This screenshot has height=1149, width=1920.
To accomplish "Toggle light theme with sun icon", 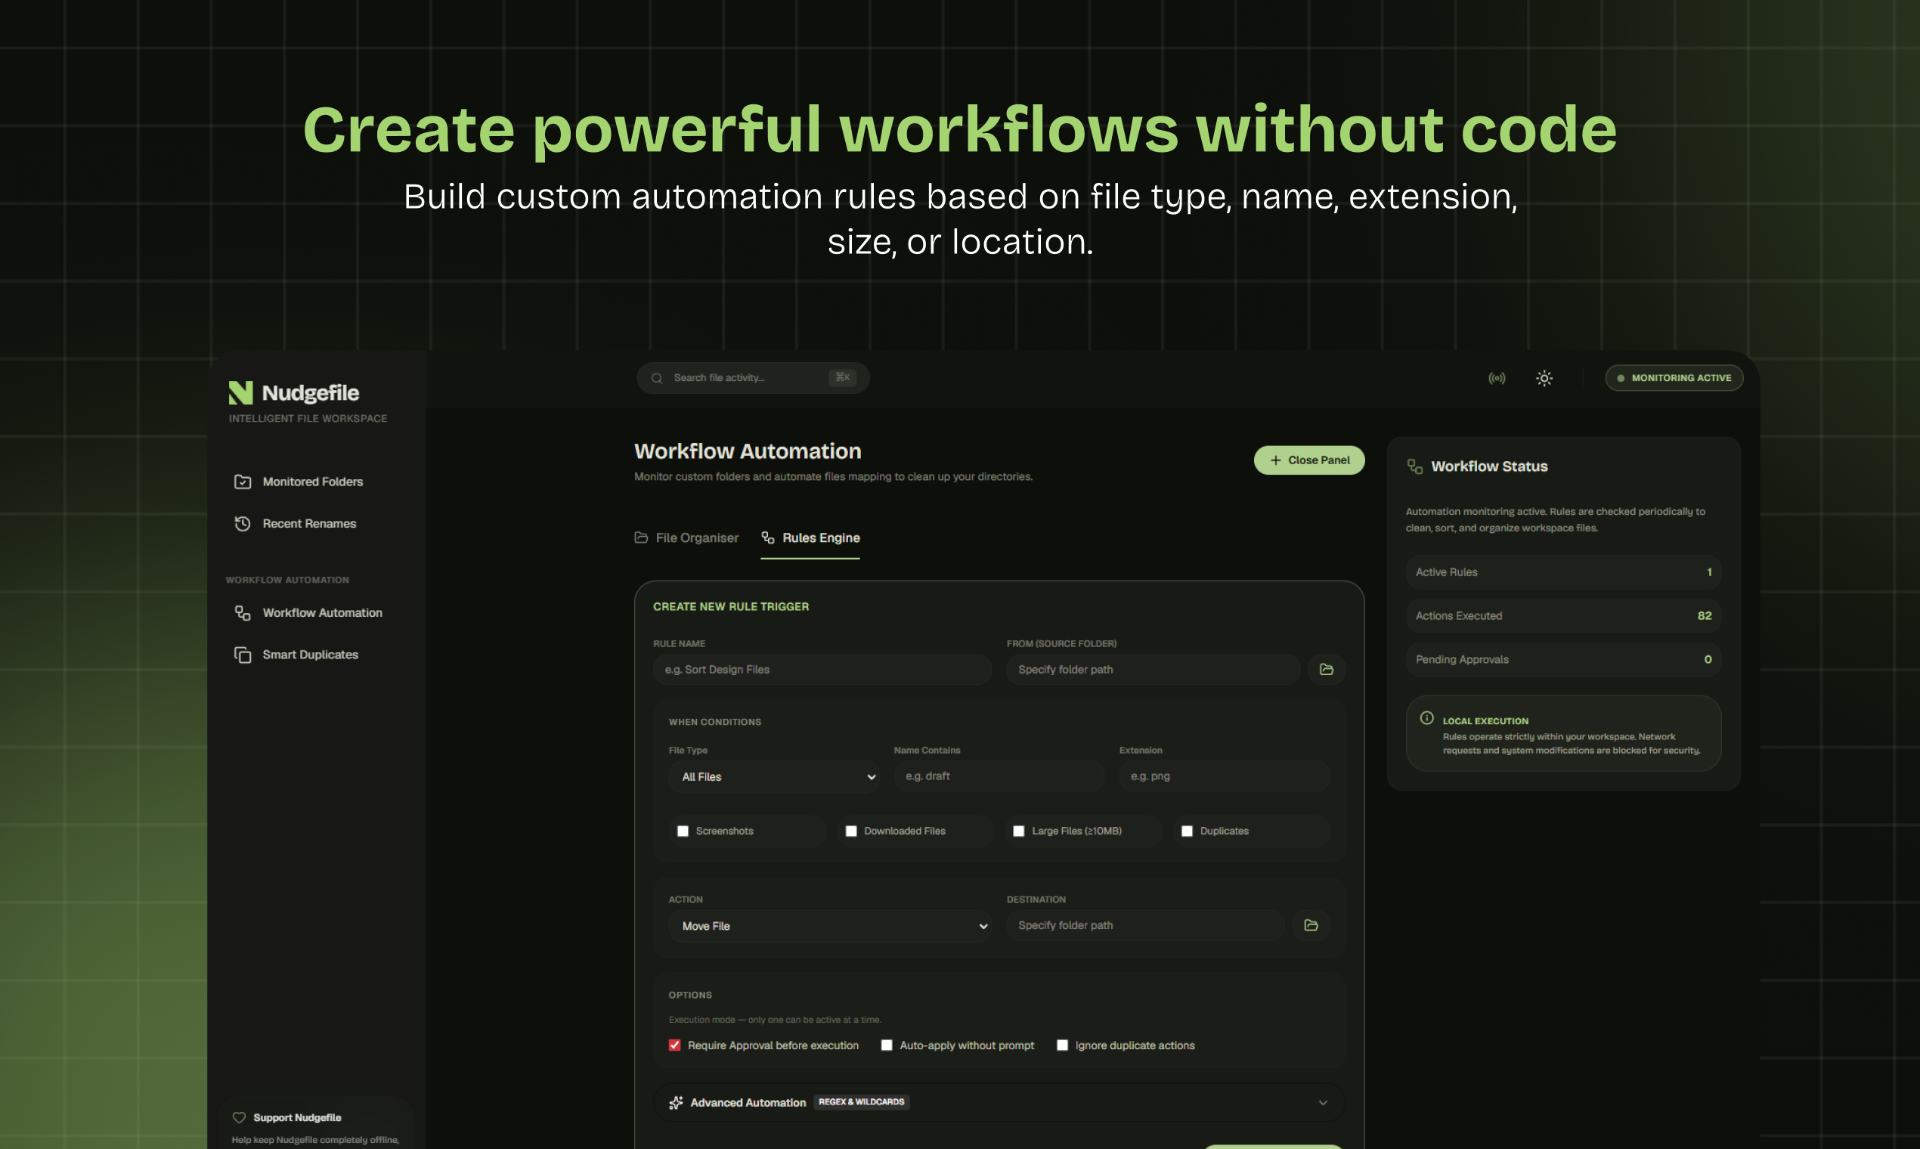I will (x=1544, y=378).
